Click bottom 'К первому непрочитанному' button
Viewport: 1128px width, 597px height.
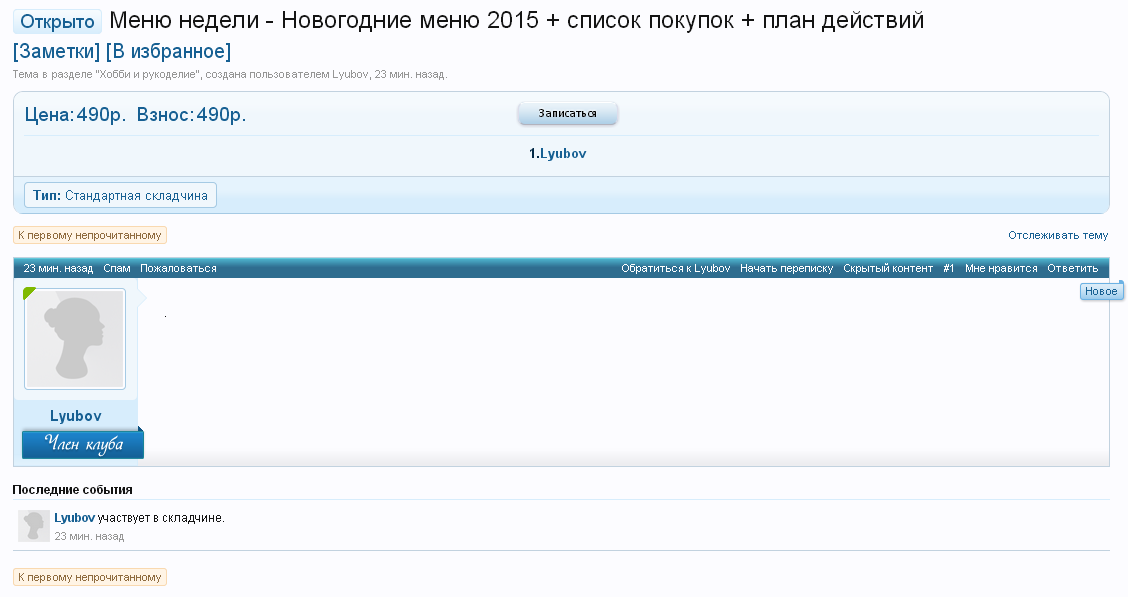pyautogui.click(x=90, y=577)
